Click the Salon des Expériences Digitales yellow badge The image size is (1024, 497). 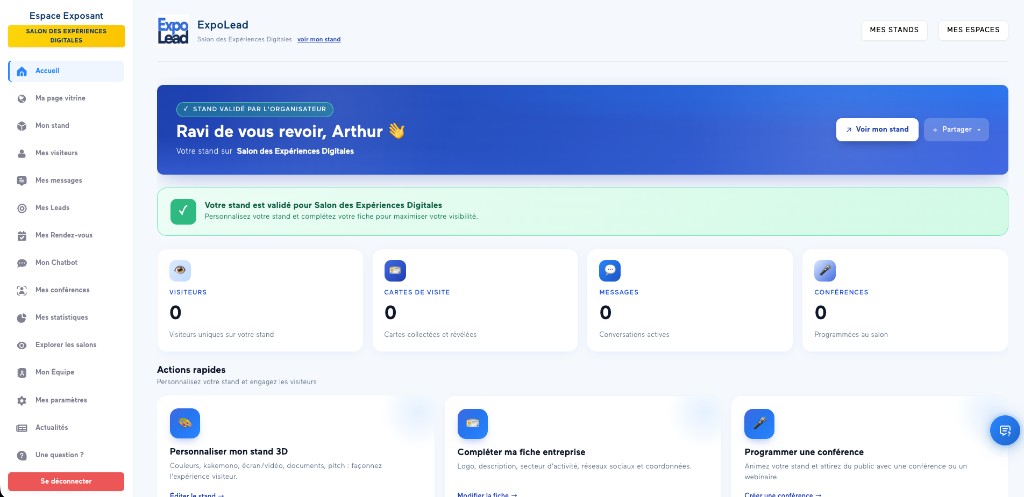click(x=66, y=36)
